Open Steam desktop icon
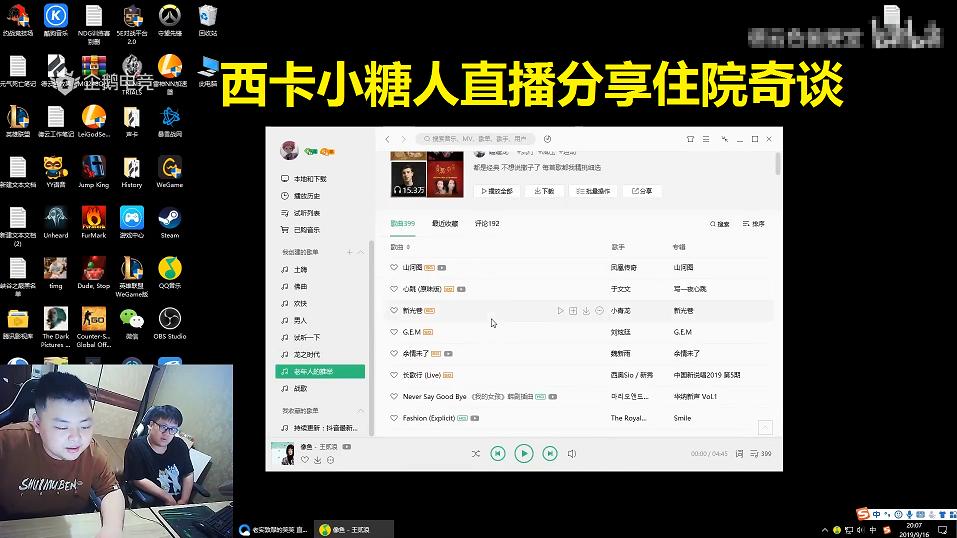The height and width of the screenshot is (538, 957). 170,223
